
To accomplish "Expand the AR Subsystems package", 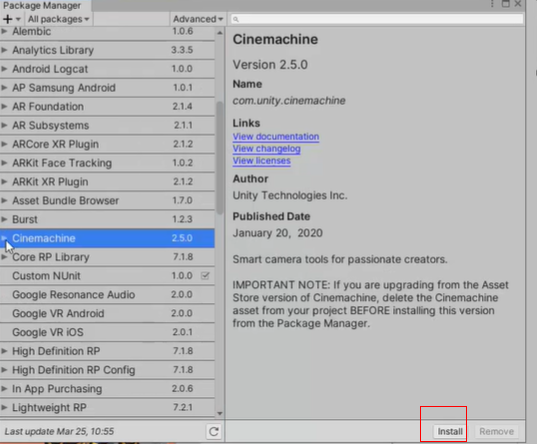I will [4, 125].
